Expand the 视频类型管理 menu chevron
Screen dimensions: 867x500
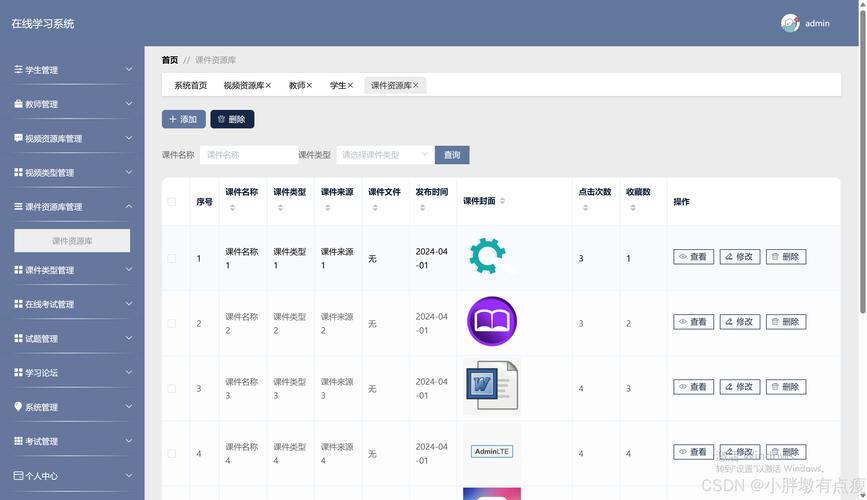click(129, 173)
